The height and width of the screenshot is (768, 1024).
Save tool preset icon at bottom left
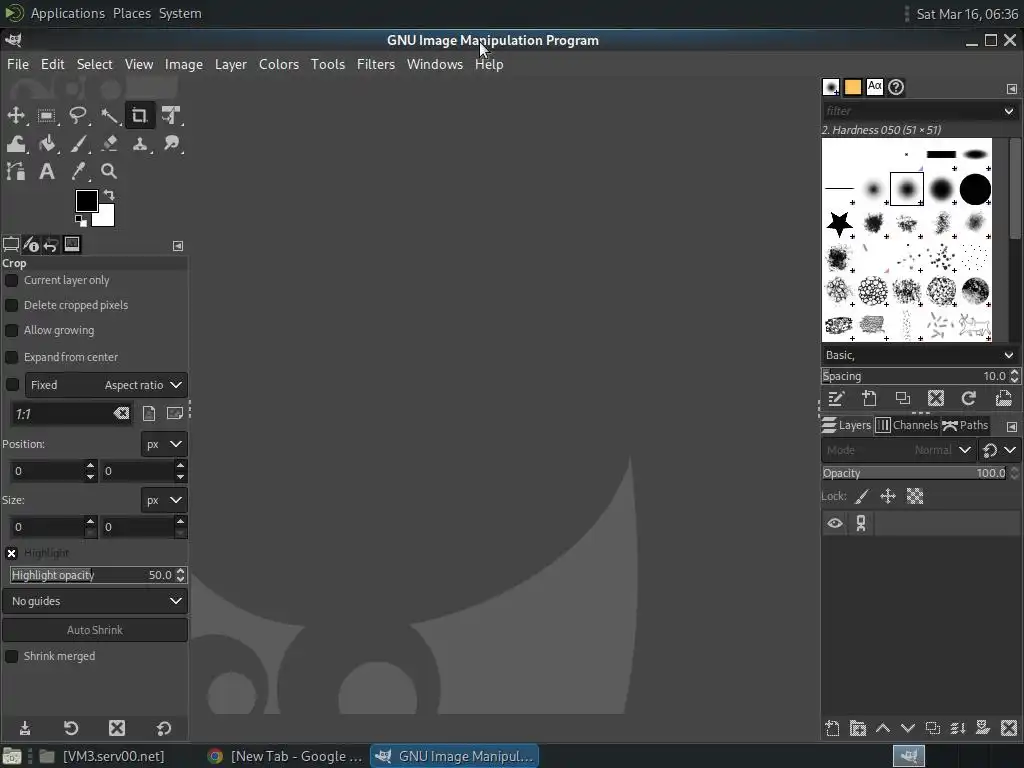click(x=25, y=728)
